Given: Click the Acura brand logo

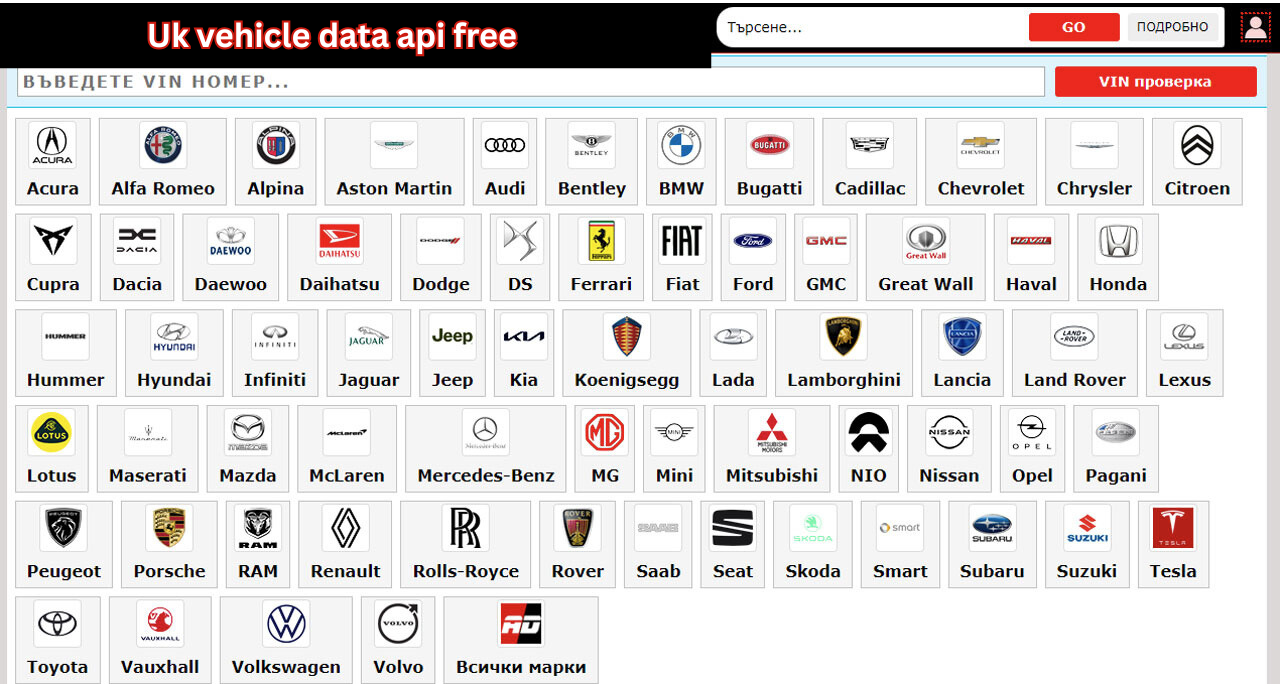Looking at the screenshot, I should tap(52, 146).
